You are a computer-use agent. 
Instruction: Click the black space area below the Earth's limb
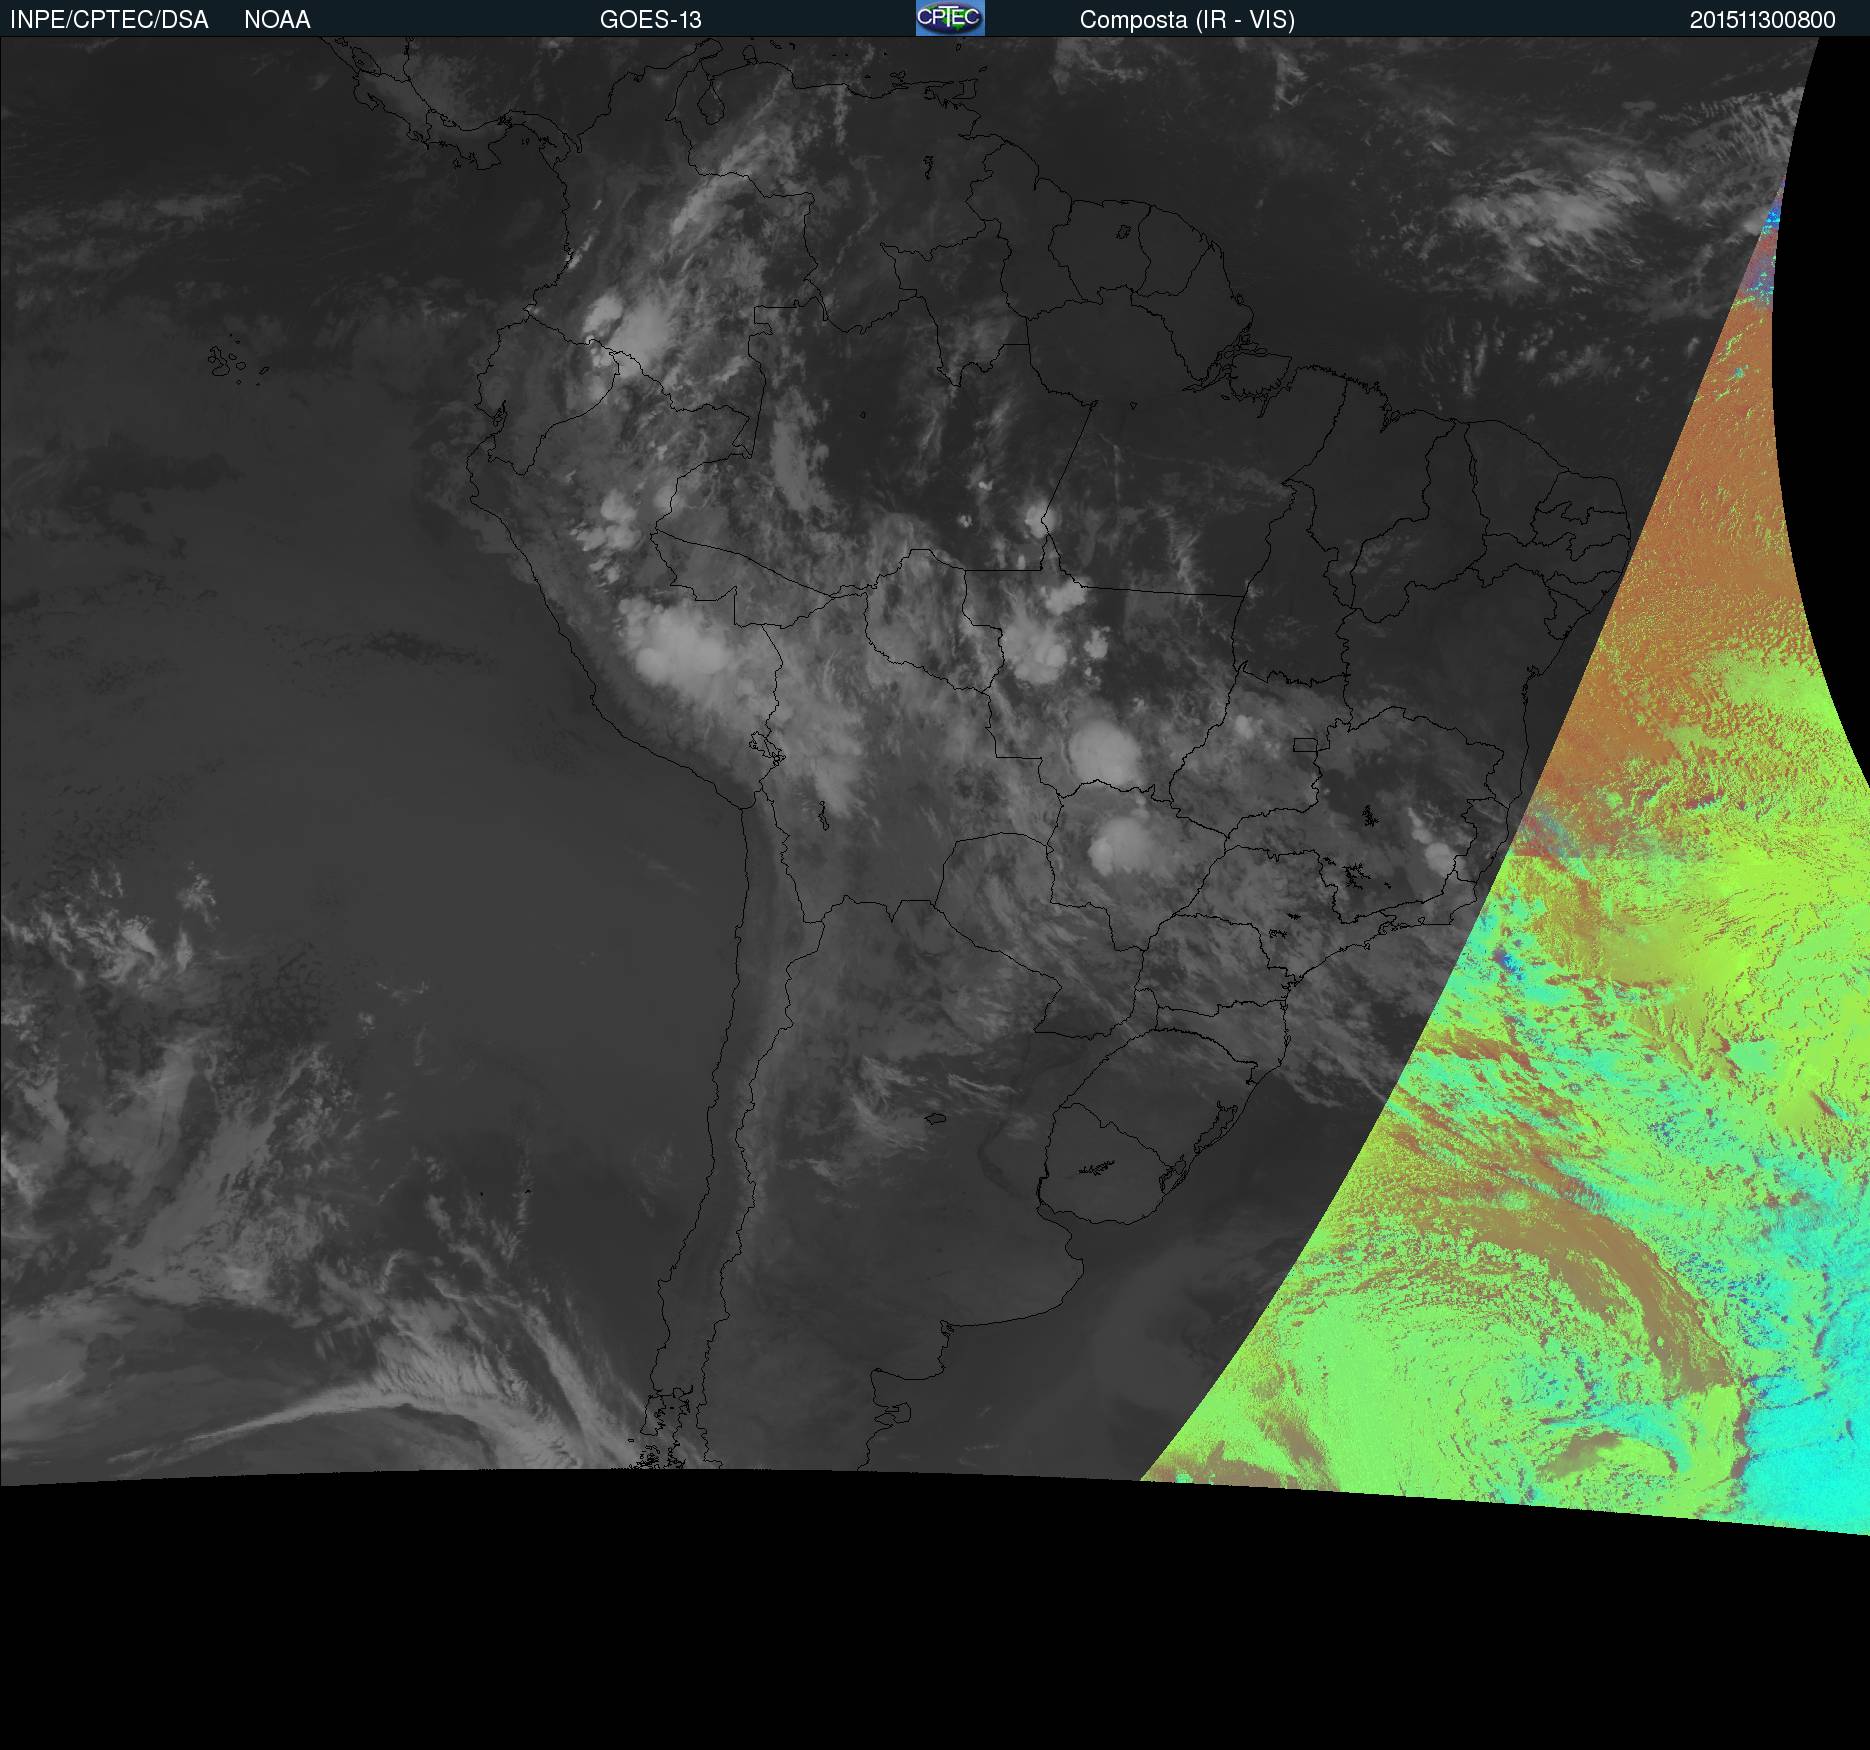900,1620
